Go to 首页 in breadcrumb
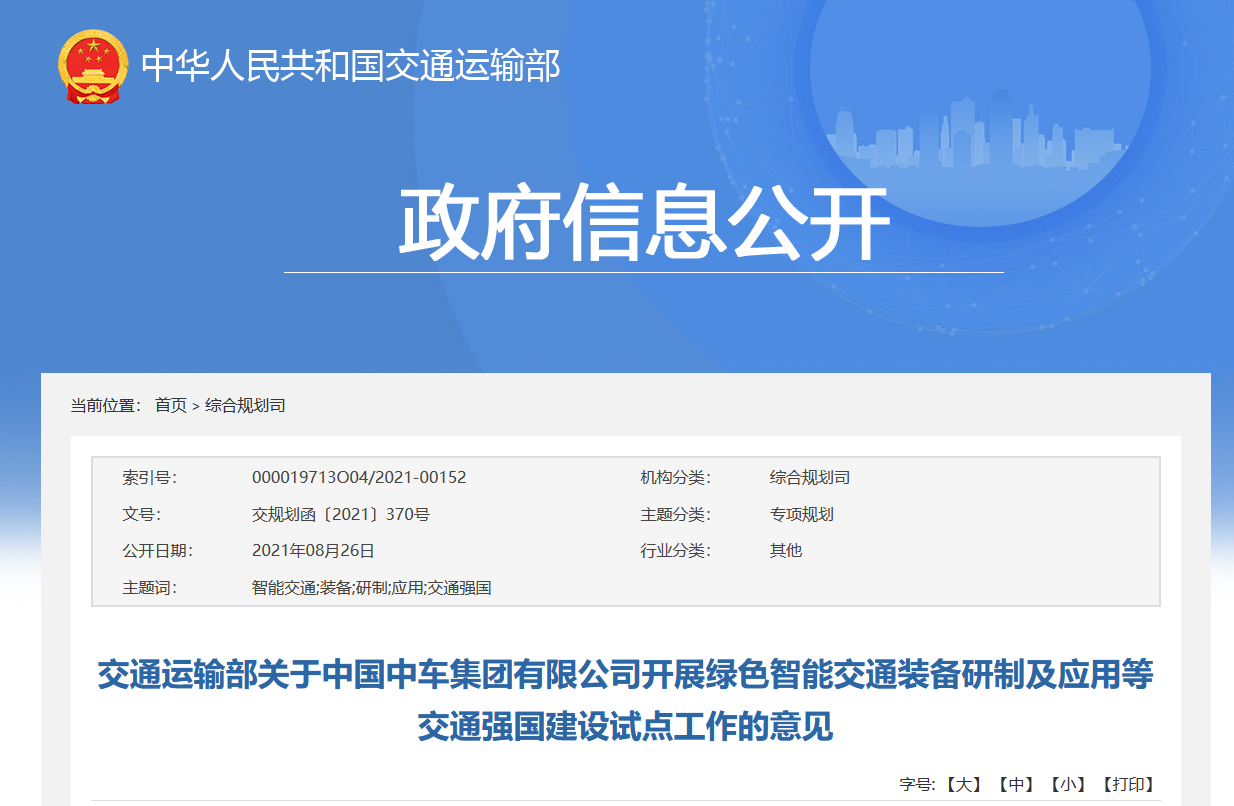The height and width of the screenshot is (806, 1234). (170, 405)
